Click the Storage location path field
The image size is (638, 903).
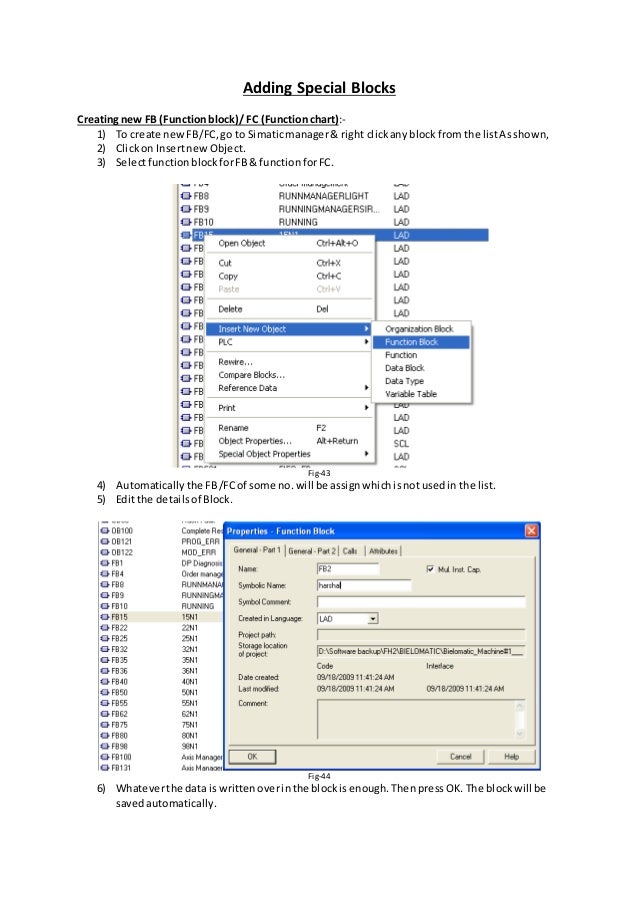[x=421, y=651]
